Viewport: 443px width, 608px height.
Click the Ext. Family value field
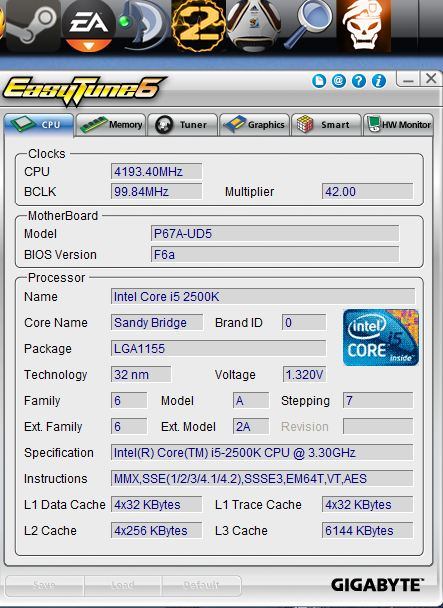[129, 427]
